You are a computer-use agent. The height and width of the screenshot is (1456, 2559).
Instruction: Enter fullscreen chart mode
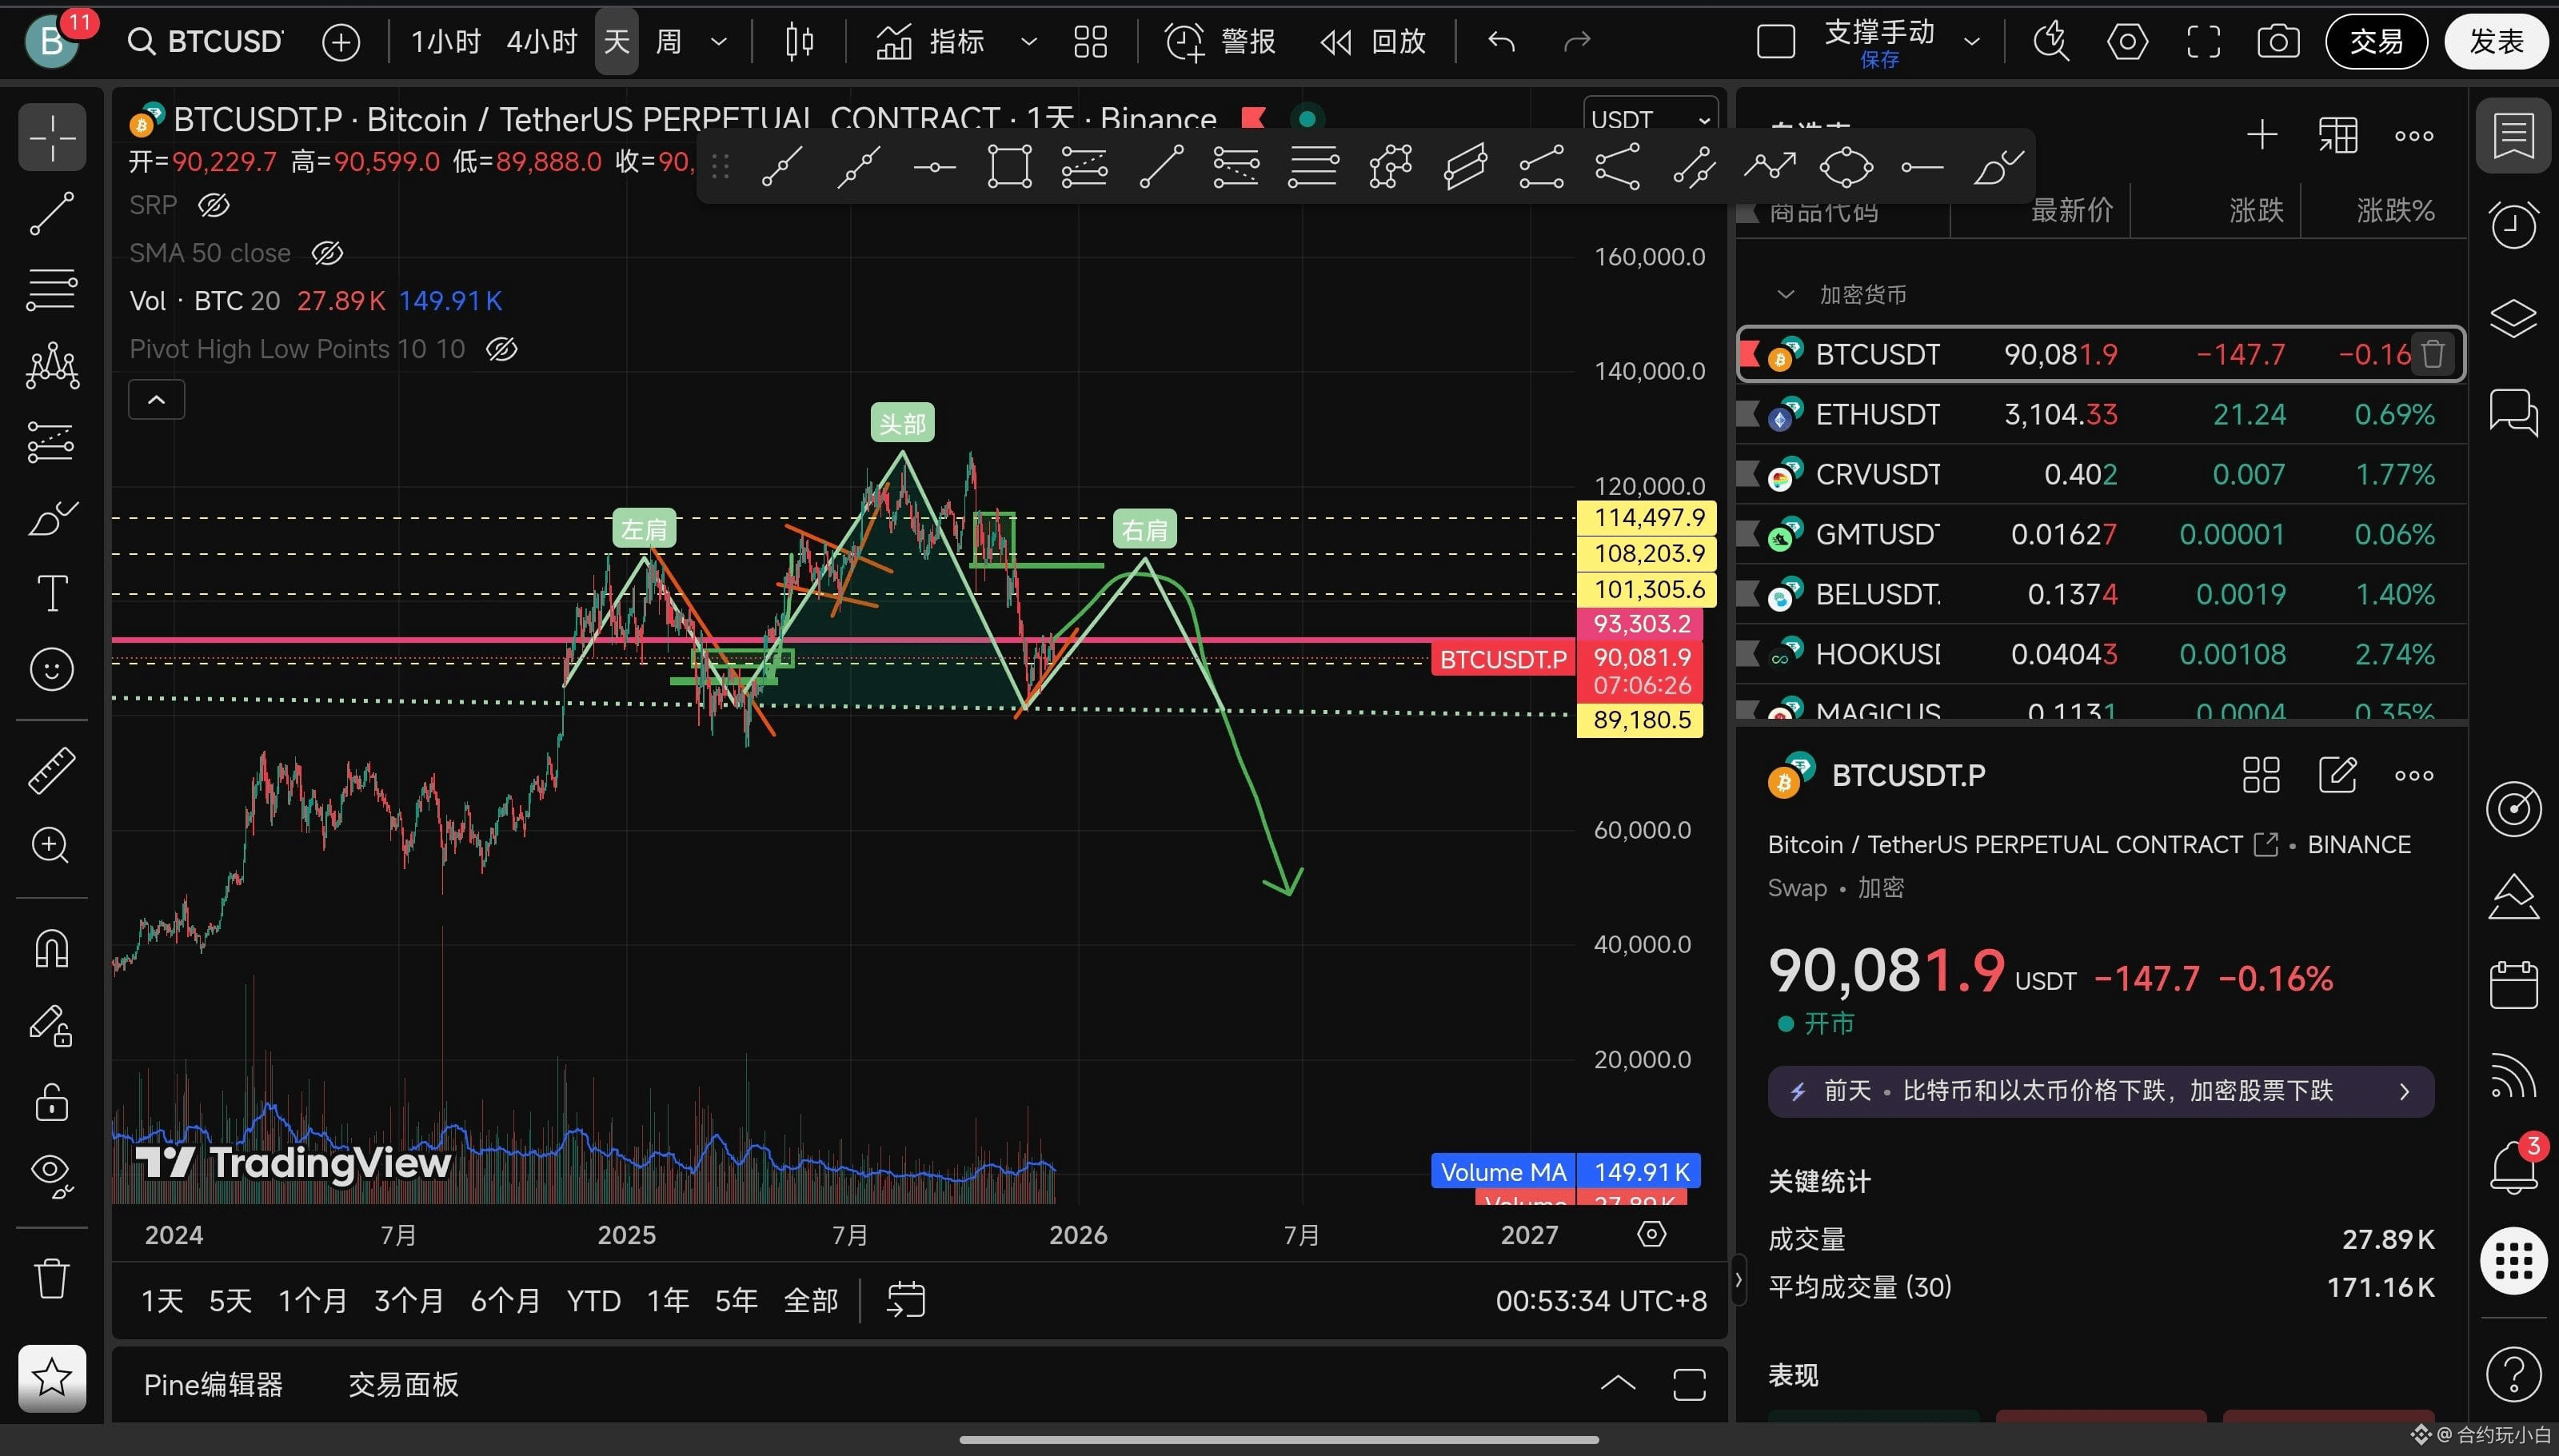pyautogui.click(x=2203, y=42)
